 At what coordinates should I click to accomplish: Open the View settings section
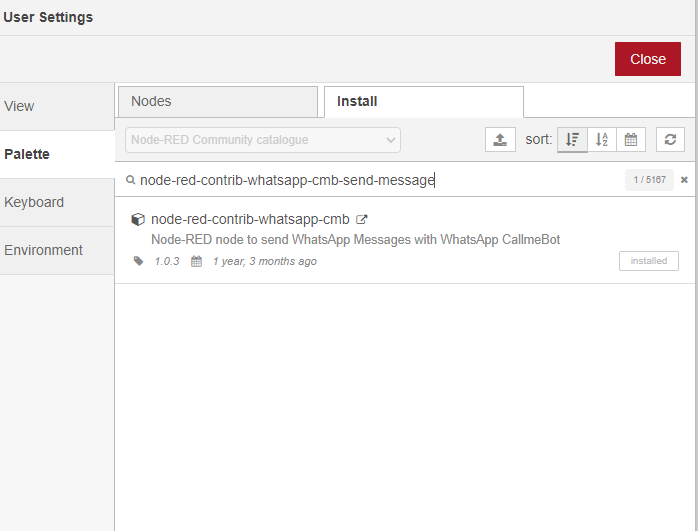(57, 107)
